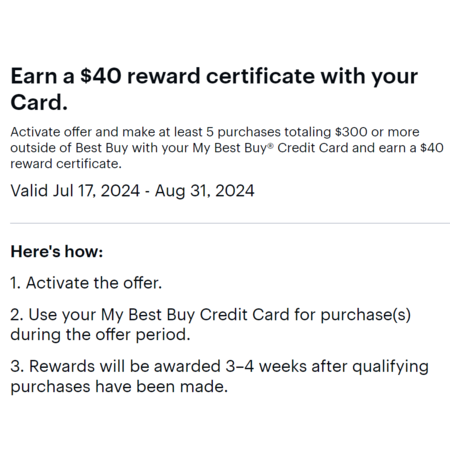The width and height of the screenshot is (450, 450).
Task: Click "reward certificate." ending the small paragraph
Action: click(x=66, y=164)
